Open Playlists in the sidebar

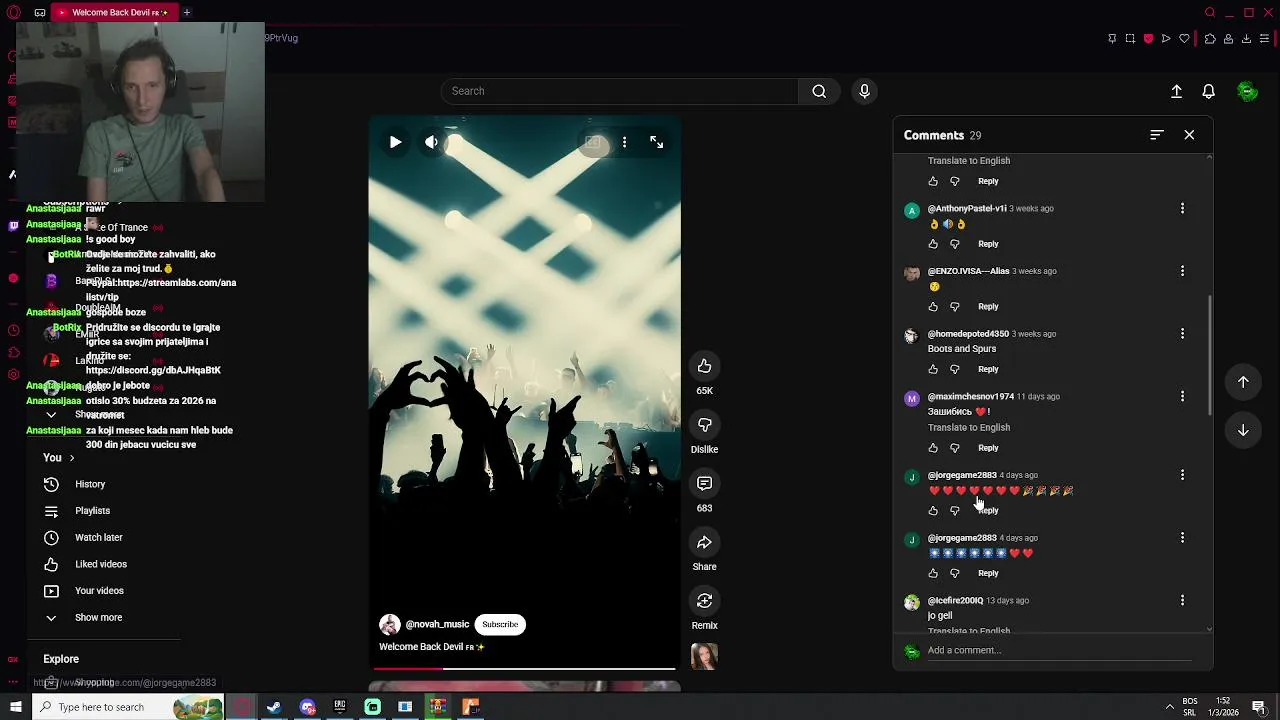pyautogui.click(x=92, y=511)
